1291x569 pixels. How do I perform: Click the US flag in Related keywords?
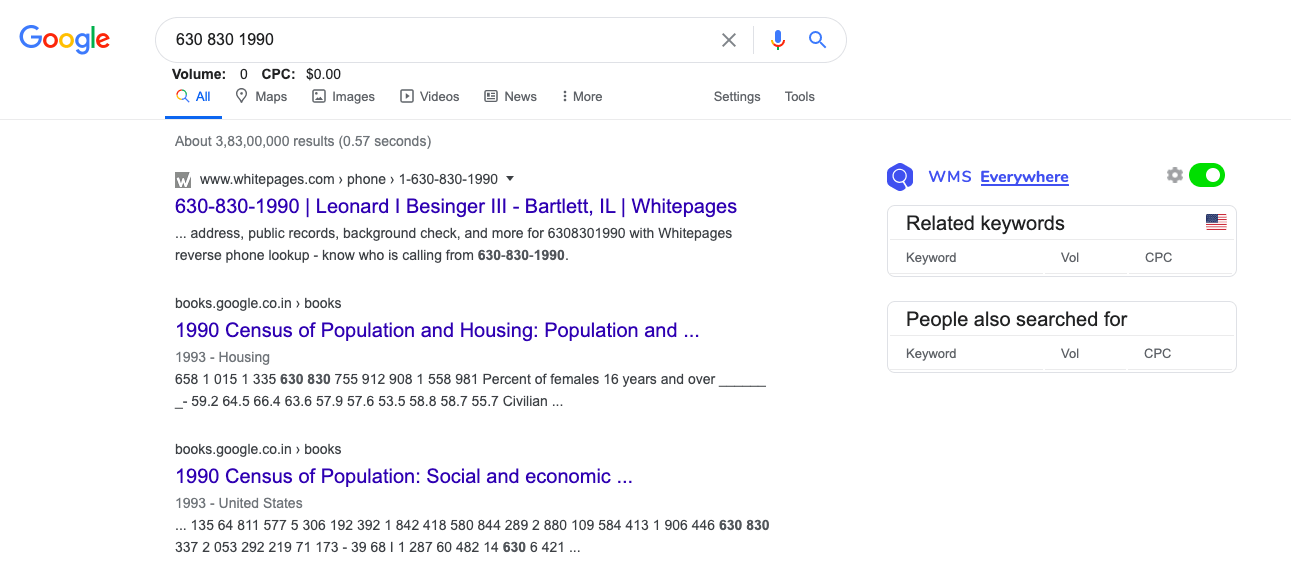(x=1216, y=222)
